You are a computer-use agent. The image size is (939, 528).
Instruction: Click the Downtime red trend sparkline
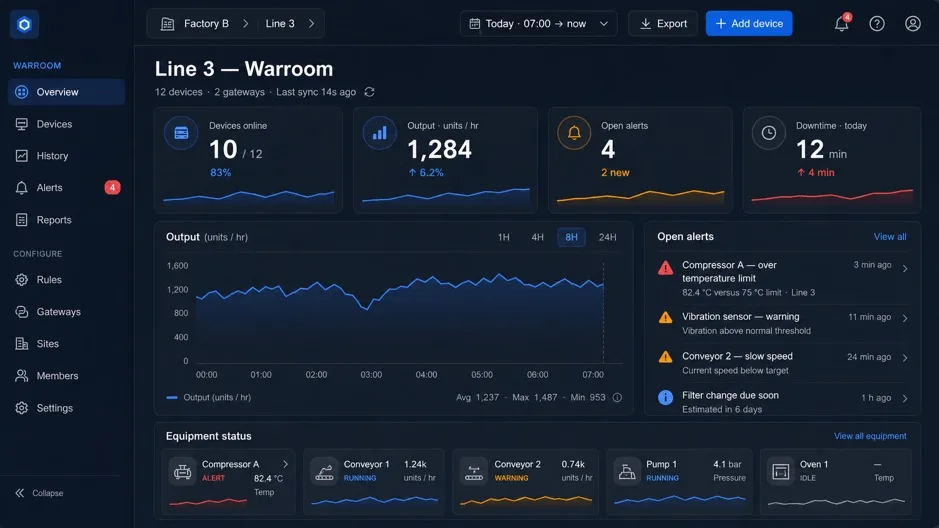[832, 195]
